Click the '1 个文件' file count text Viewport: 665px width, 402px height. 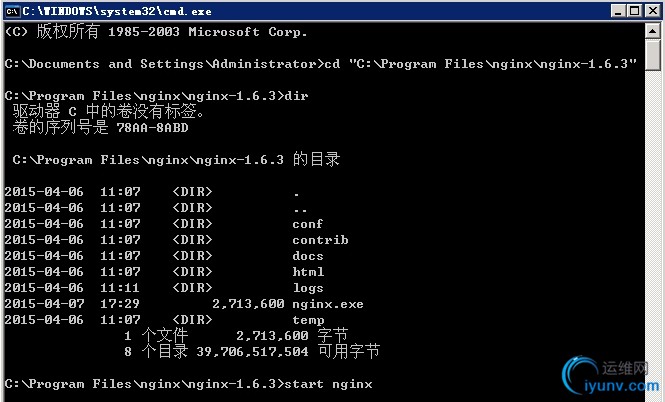coord(156,335)
